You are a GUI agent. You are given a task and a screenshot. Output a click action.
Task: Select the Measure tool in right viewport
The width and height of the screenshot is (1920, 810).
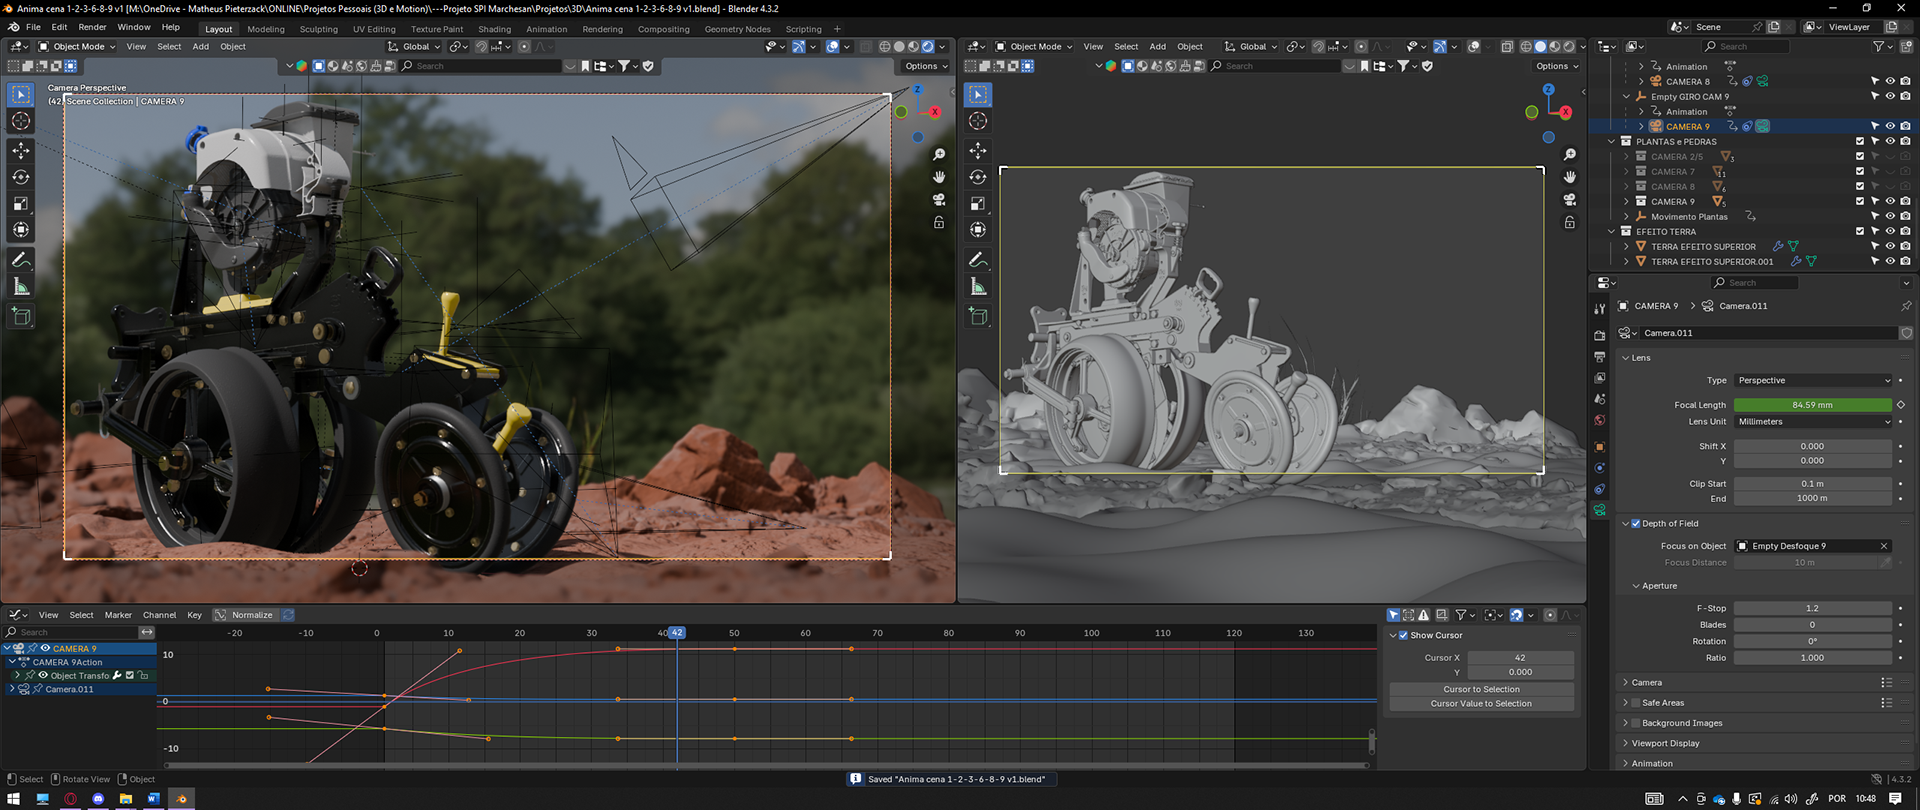(978, 287)
